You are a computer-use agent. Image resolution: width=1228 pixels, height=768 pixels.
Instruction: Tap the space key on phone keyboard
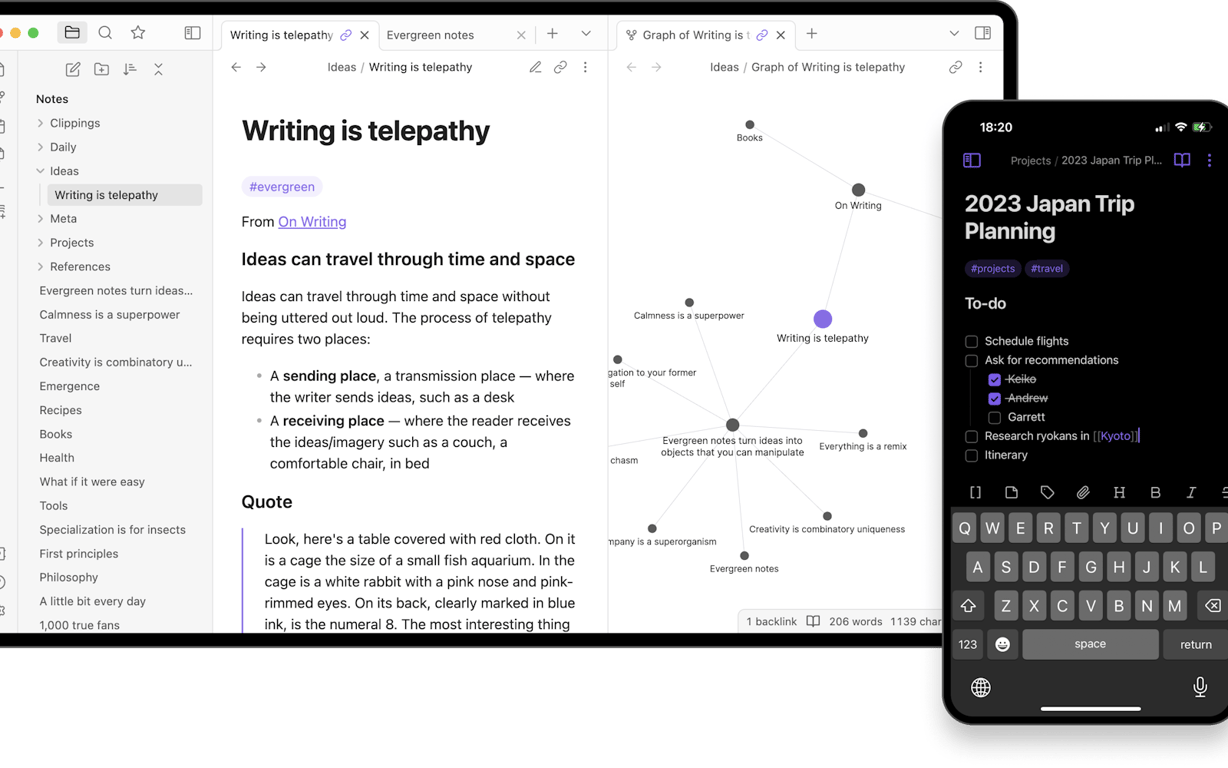pos(1090,644)
